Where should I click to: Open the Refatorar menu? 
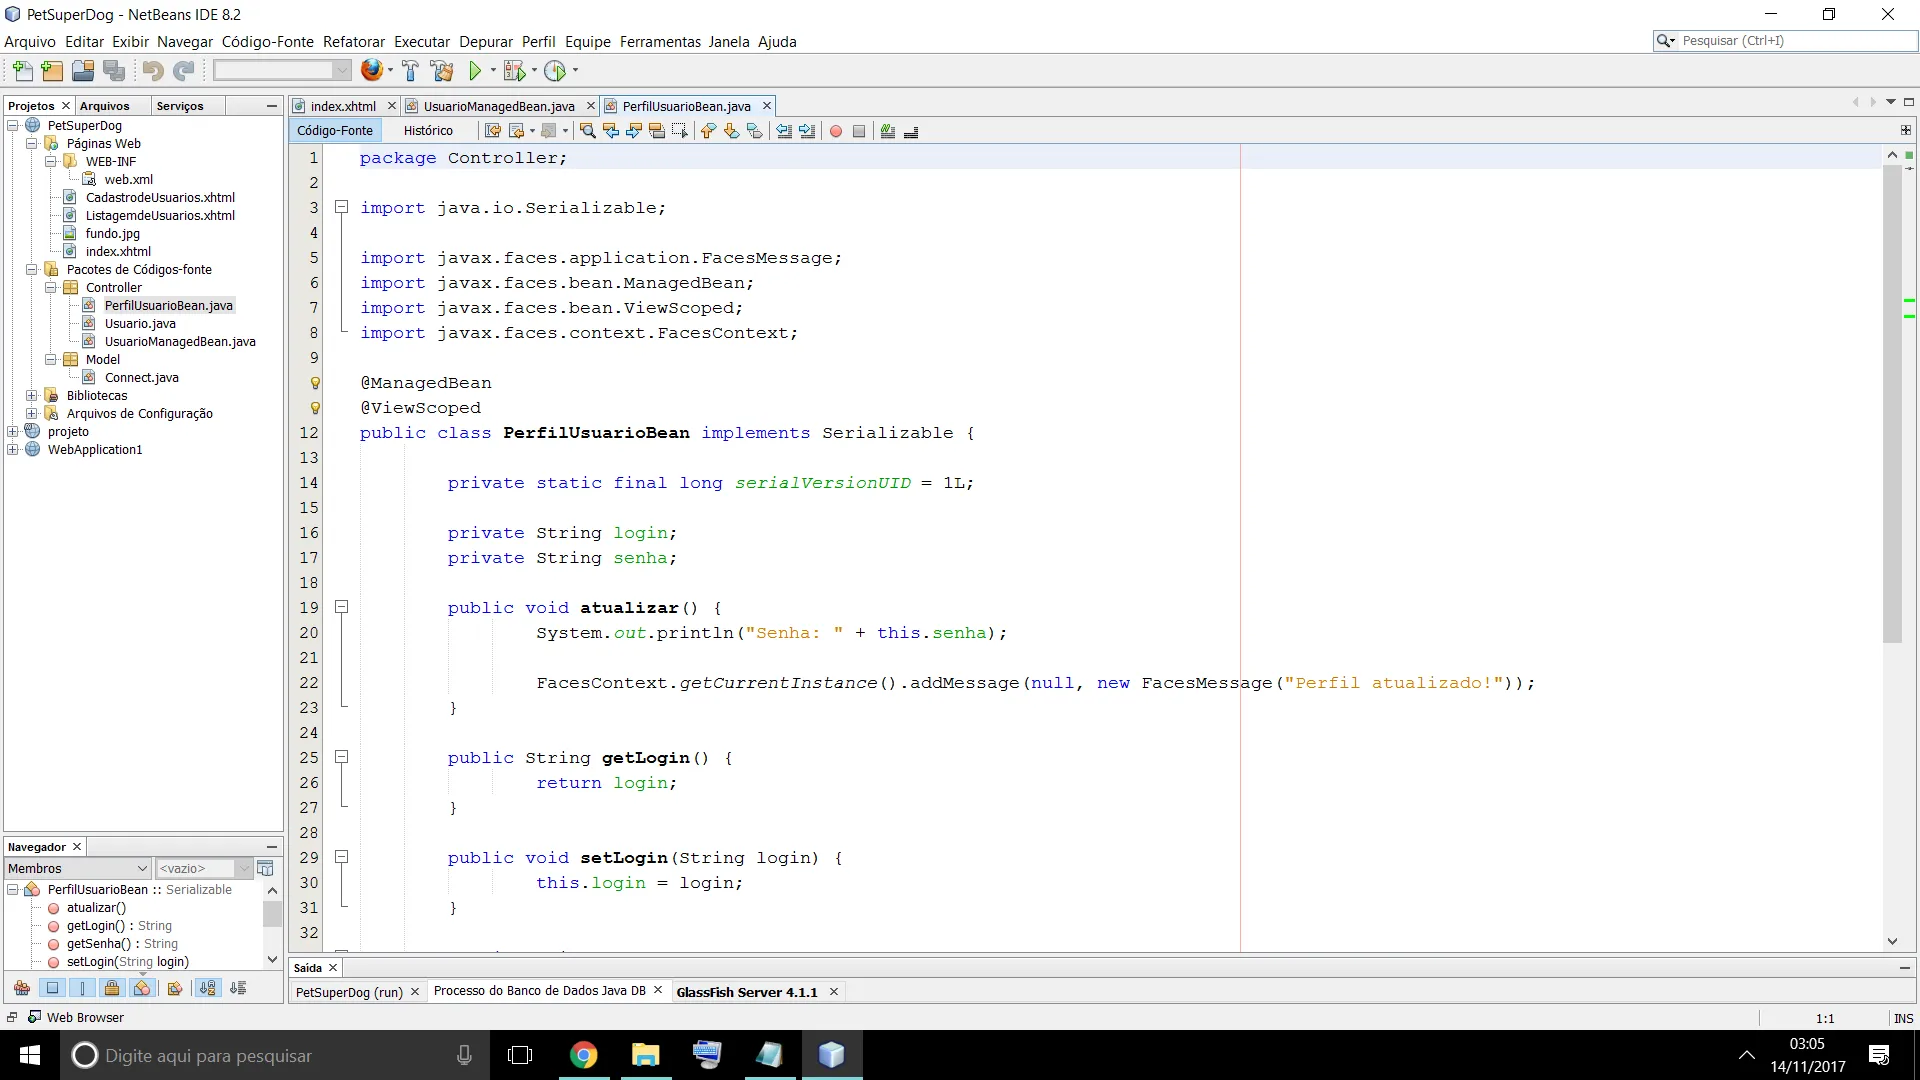[354, 42]
